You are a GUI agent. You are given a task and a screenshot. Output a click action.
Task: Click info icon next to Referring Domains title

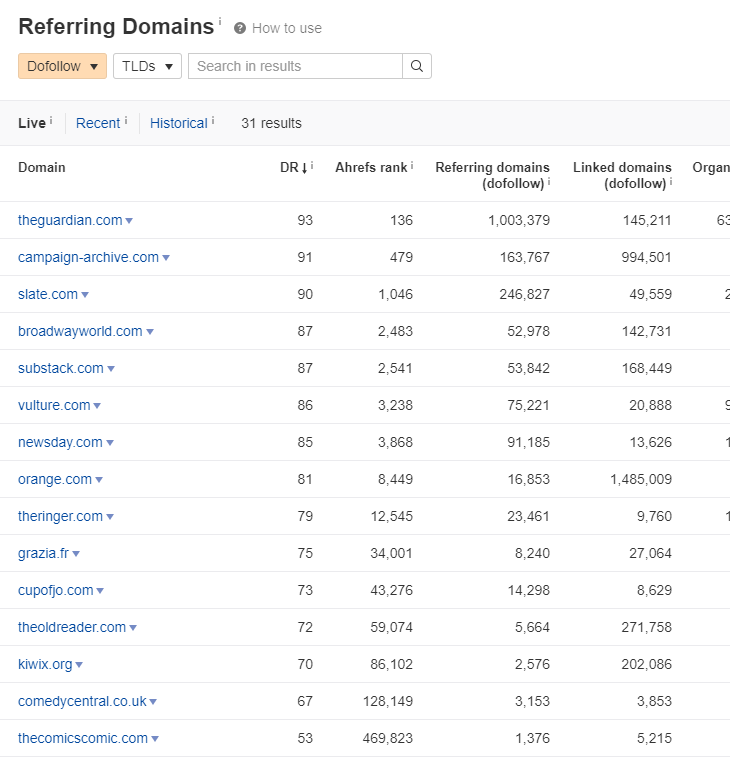coord(220,21)
